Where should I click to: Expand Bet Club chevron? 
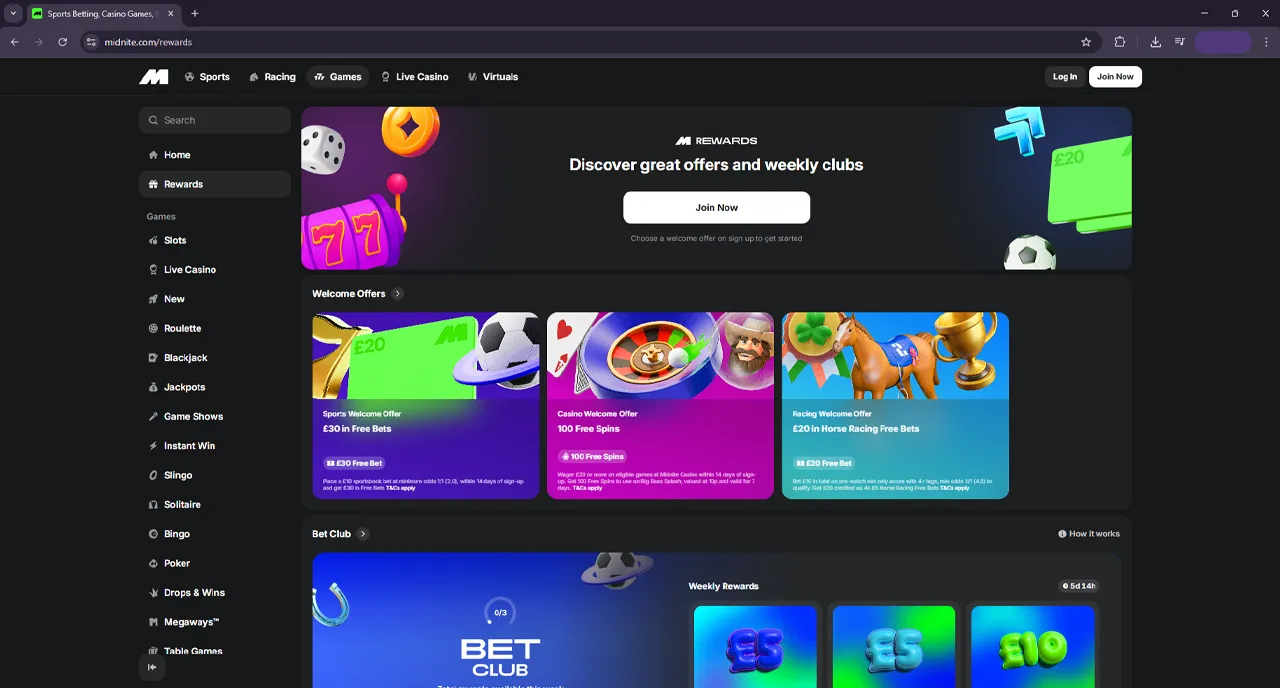click(363, 534)
